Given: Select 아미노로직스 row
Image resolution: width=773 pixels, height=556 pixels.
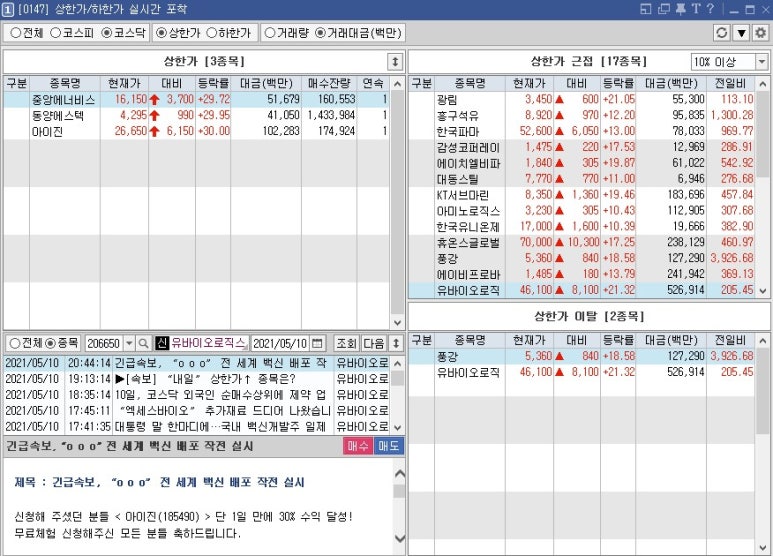Looking at the screenshot, I should click(582, 210).
